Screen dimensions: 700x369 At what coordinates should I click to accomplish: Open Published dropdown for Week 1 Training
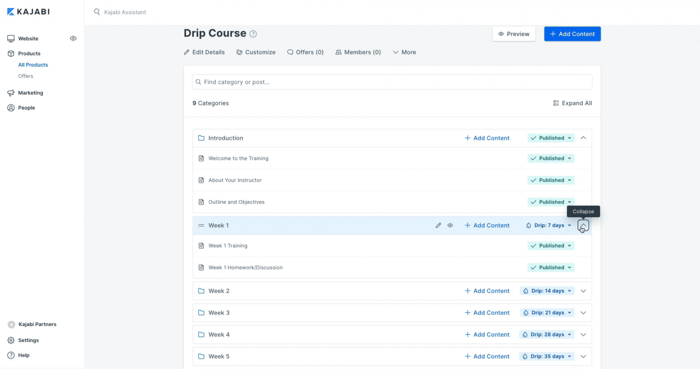551,246
